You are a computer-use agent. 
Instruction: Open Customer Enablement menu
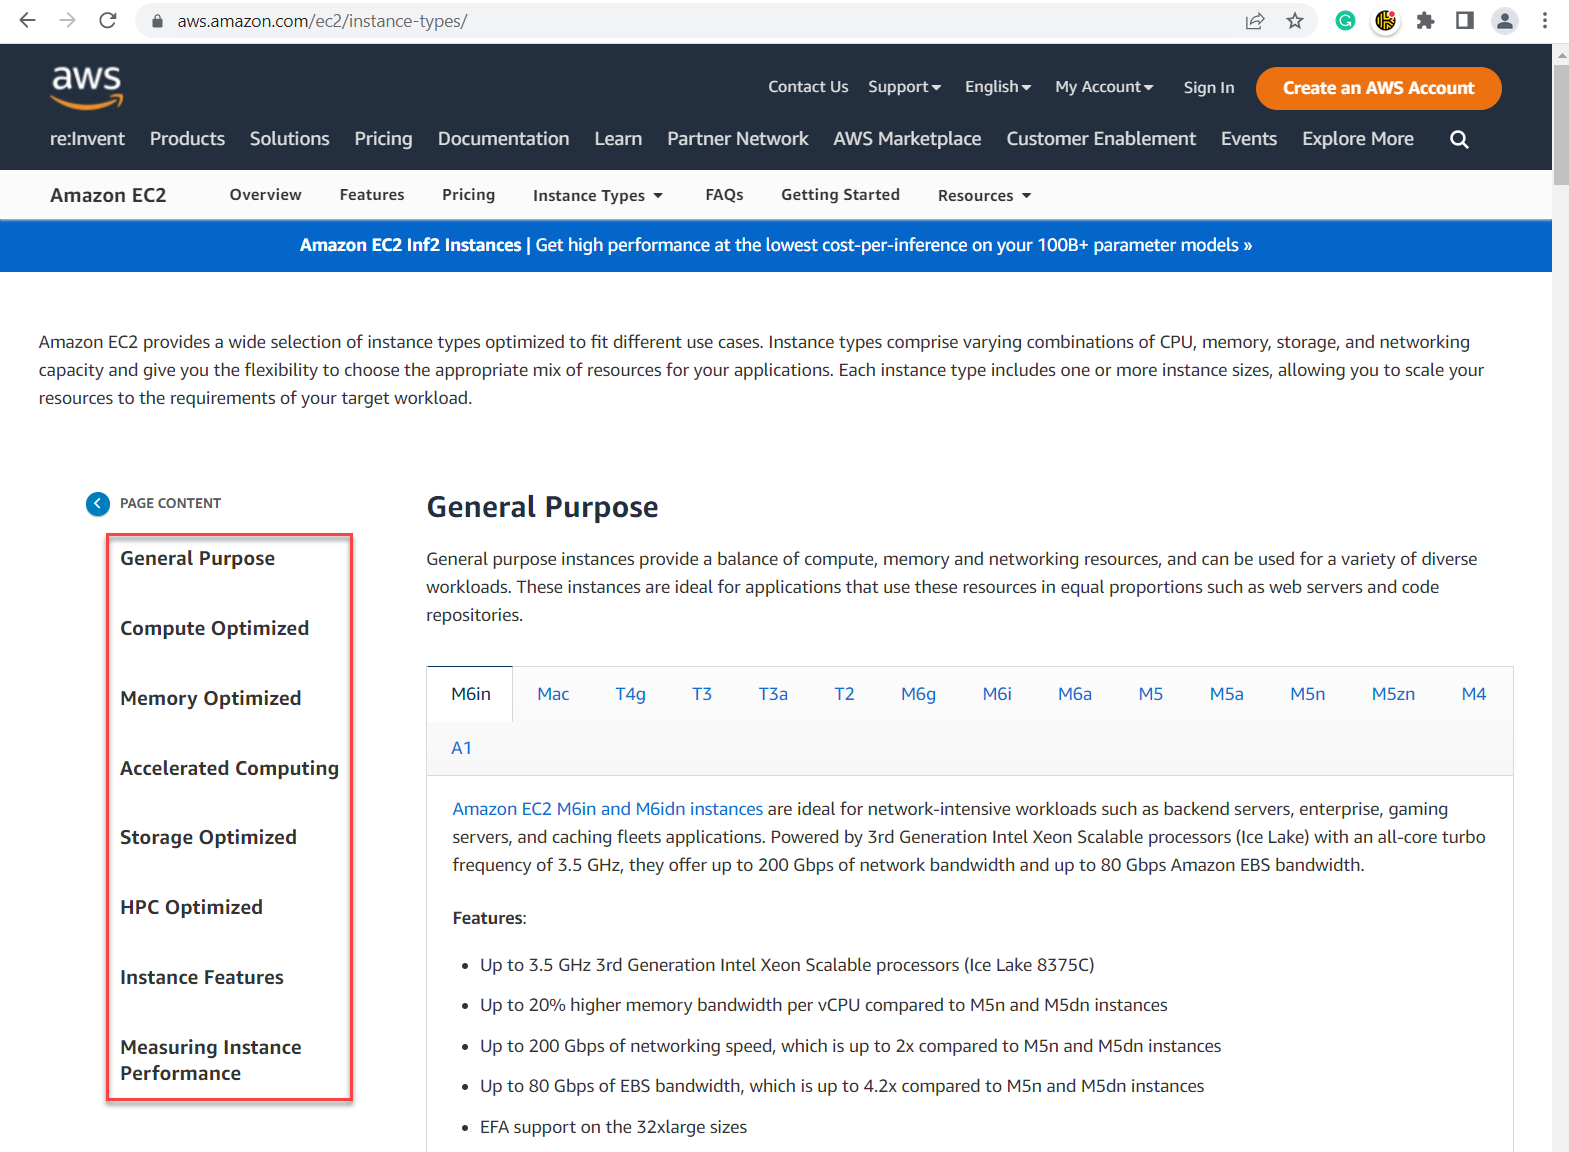point(1101,139)
